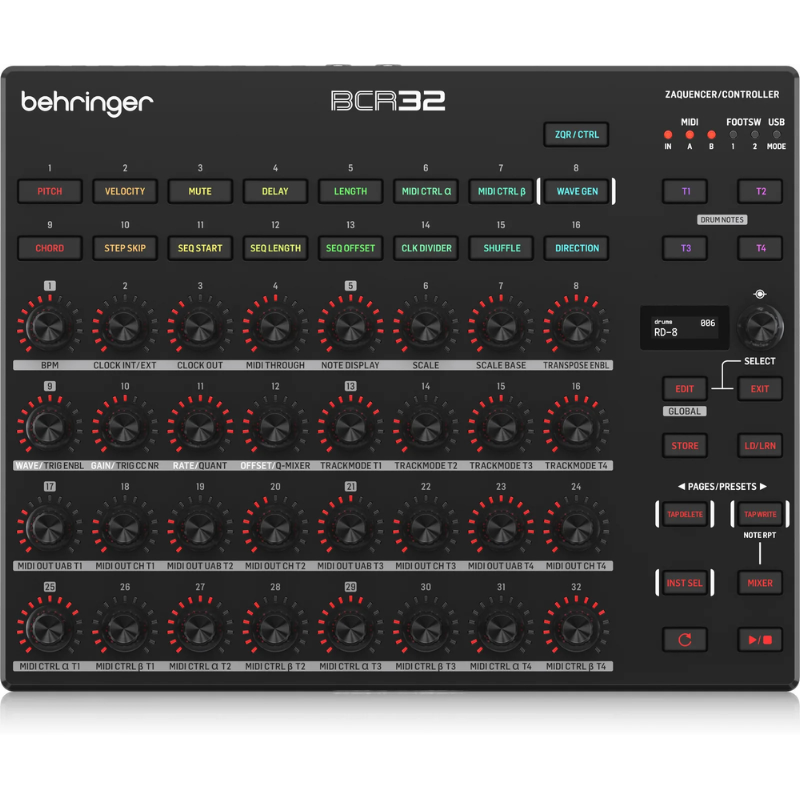Click the MIDI OUT CH T4 knob 24
Viewport: 800px width, 800px height.
pos(576,527)
